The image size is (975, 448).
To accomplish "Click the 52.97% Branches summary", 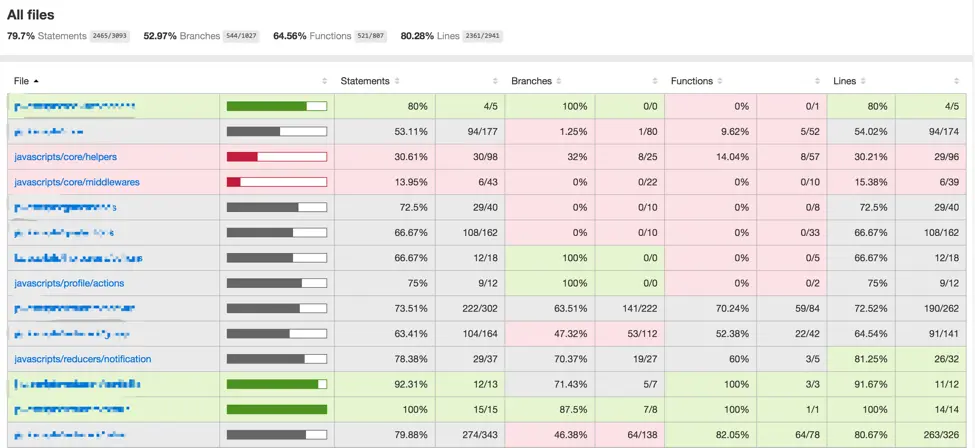I will [182, 36].
